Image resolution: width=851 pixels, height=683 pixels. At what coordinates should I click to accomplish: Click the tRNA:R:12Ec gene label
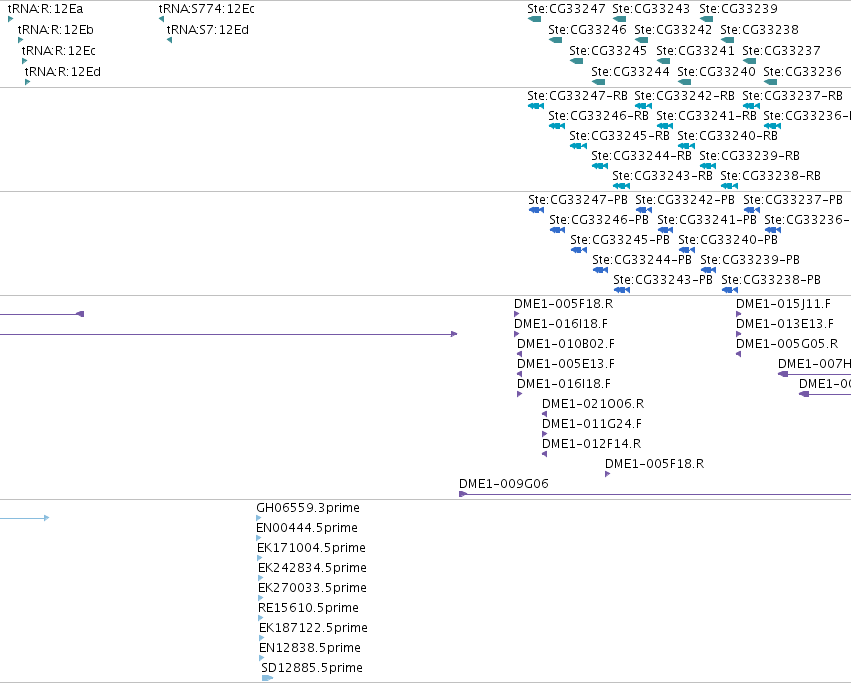[x=59, y=50]
